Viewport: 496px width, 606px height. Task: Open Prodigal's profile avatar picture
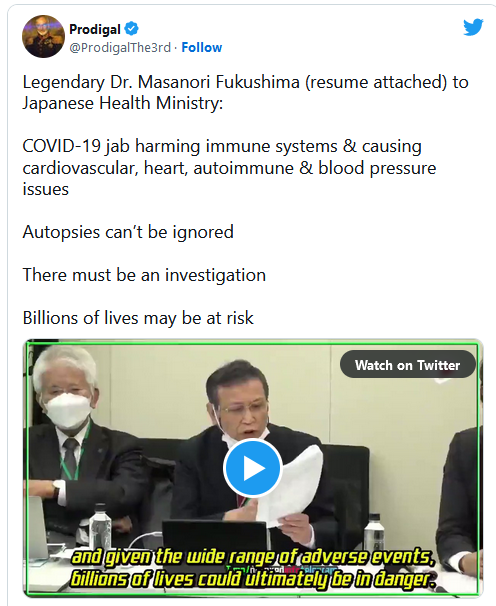point(43,37)
